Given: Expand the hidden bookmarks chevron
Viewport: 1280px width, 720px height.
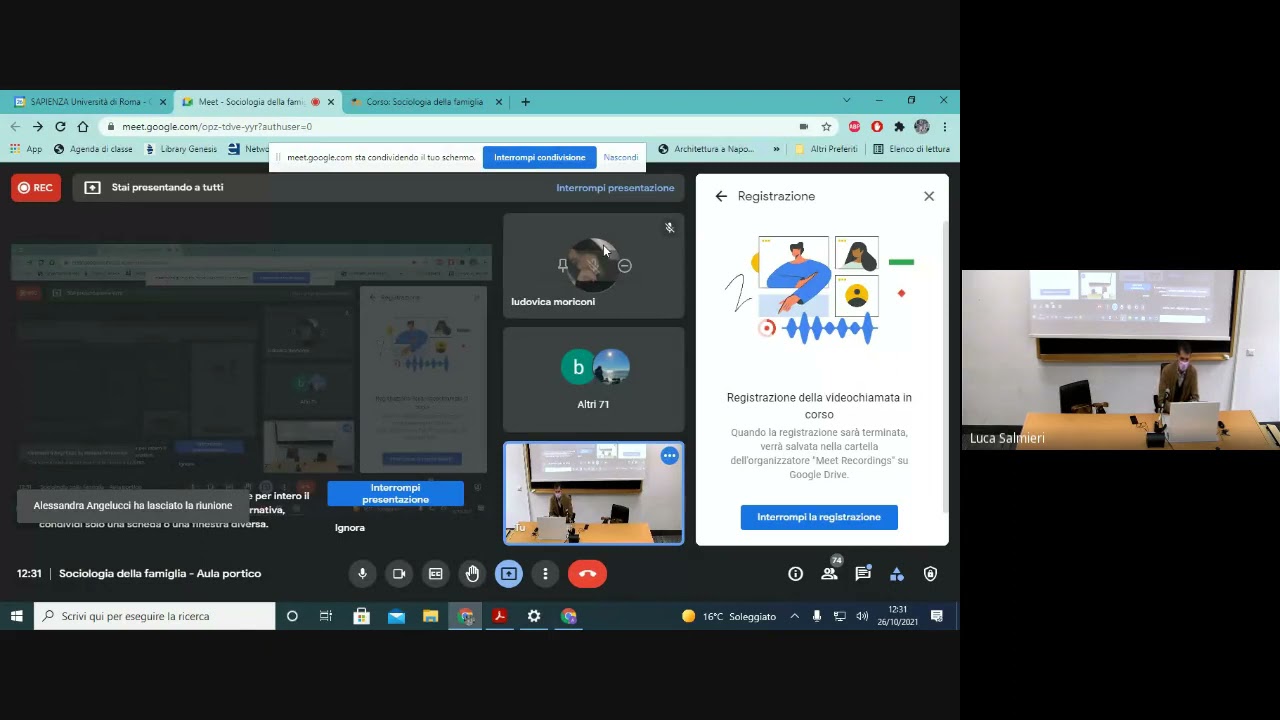Looking at the screenshot, I should click(x=776, y=149).
